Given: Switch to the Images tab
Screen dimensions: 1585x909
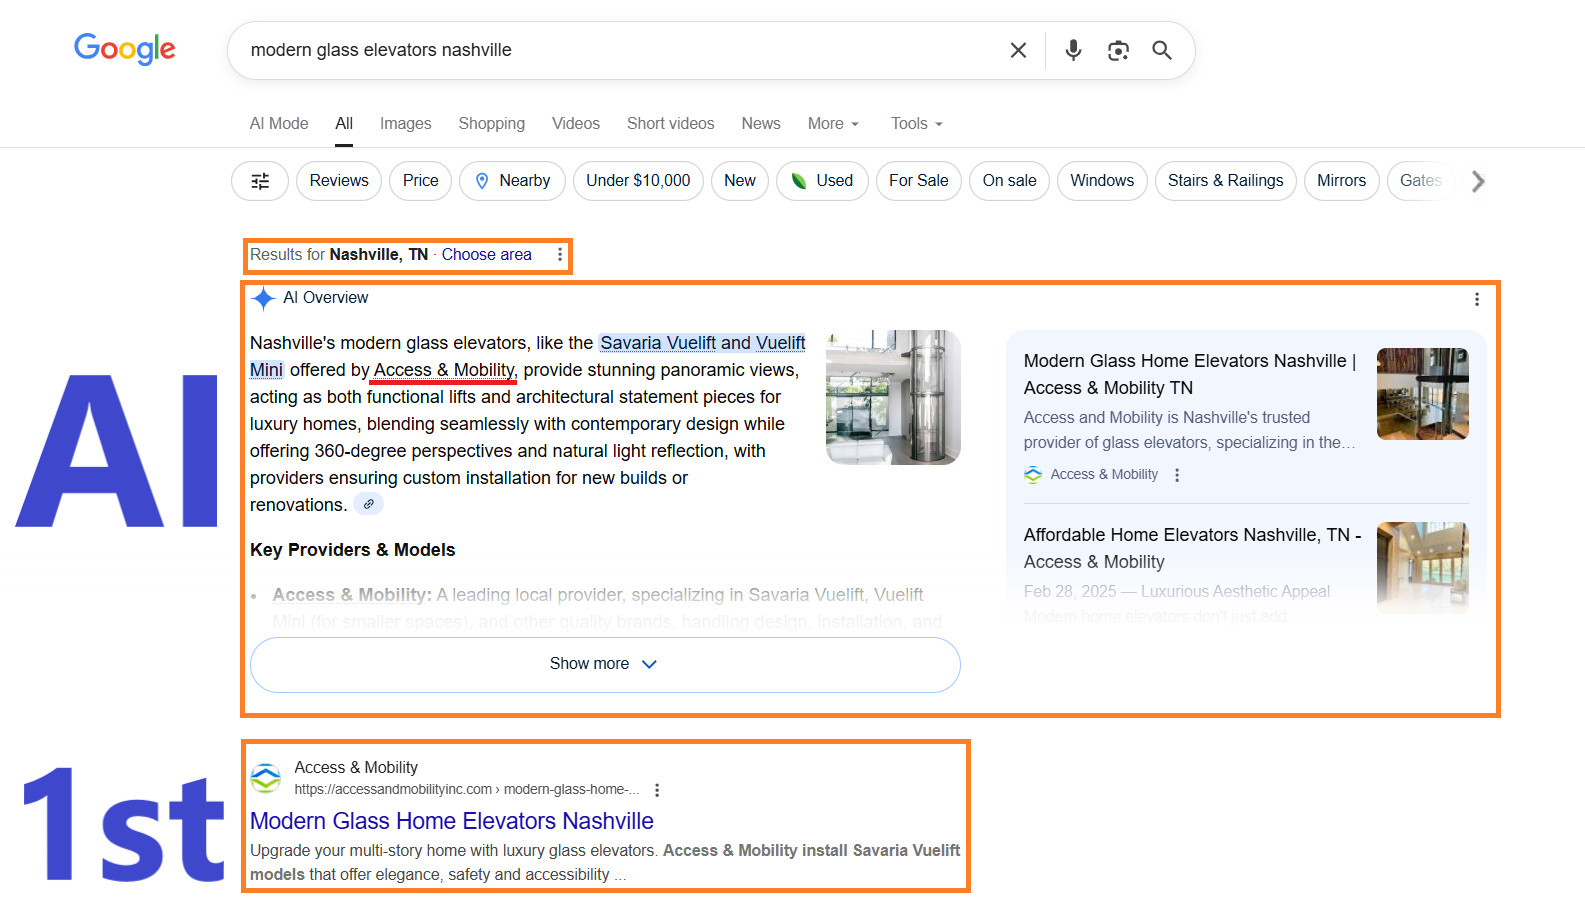Looking at the screenshot, I should point(405,124).
